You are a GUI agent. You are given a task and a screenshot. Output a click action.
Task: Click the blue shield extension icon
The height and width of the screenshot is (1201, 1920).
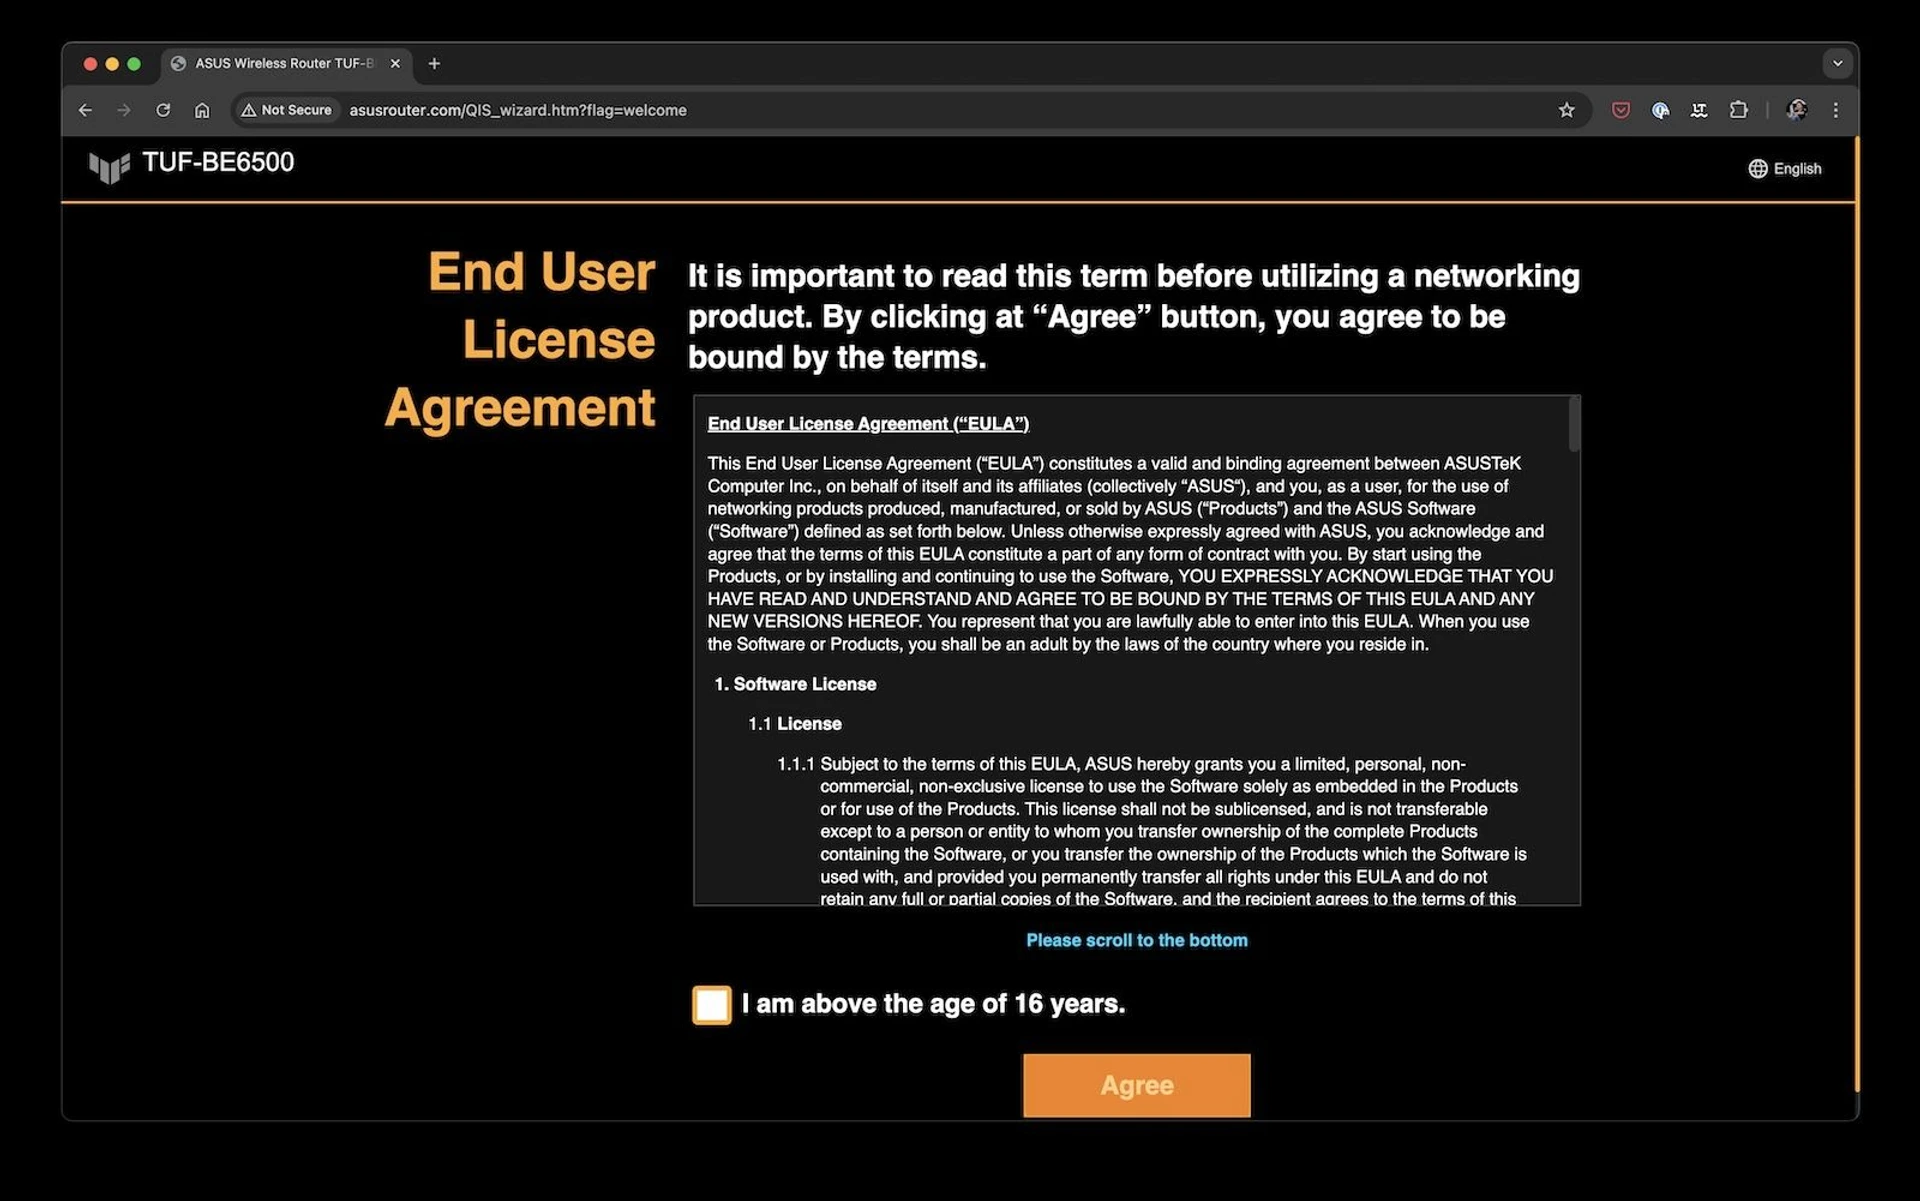(1660, 110)
